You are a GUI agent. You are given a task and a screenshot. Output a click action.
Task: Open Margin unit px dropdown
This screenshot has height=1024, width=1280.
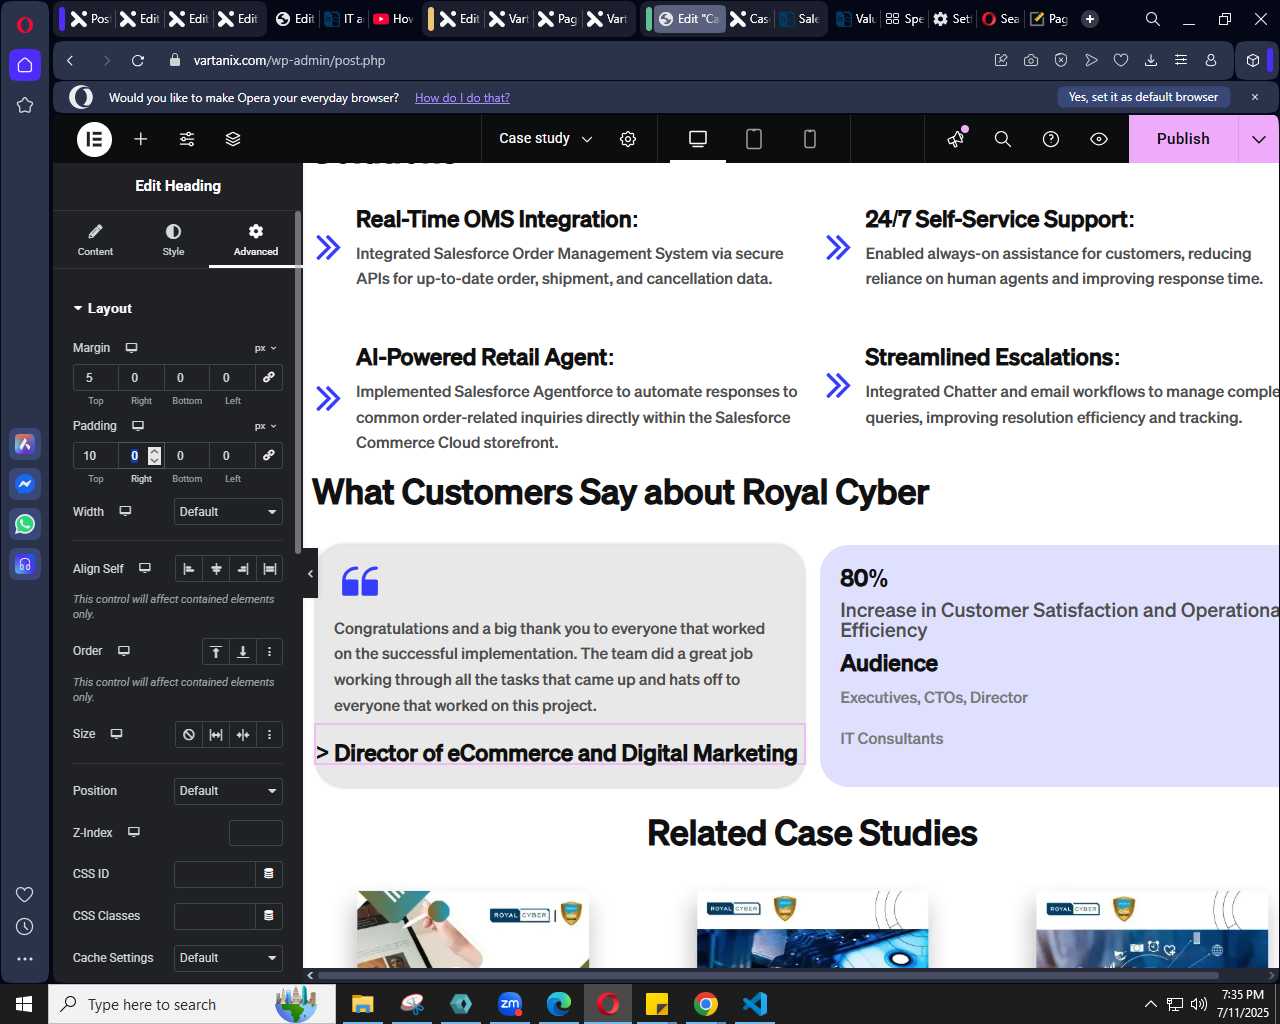click(x=265, y=348)
